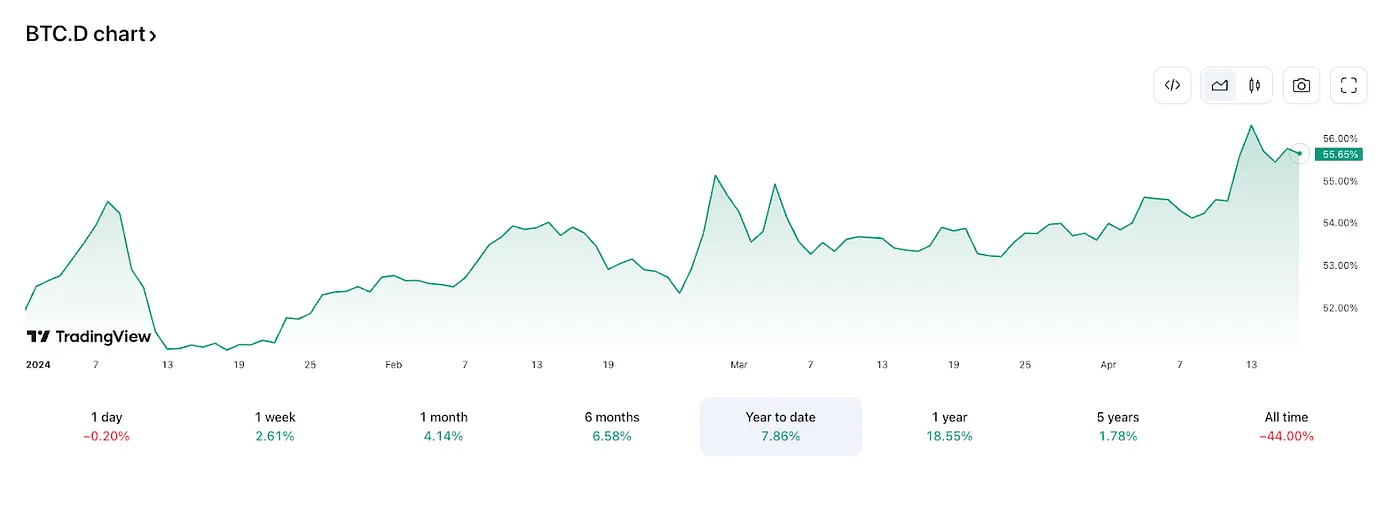Open the embed code icon
The image size is (1400, 507).
click(x=1172, y=85)
